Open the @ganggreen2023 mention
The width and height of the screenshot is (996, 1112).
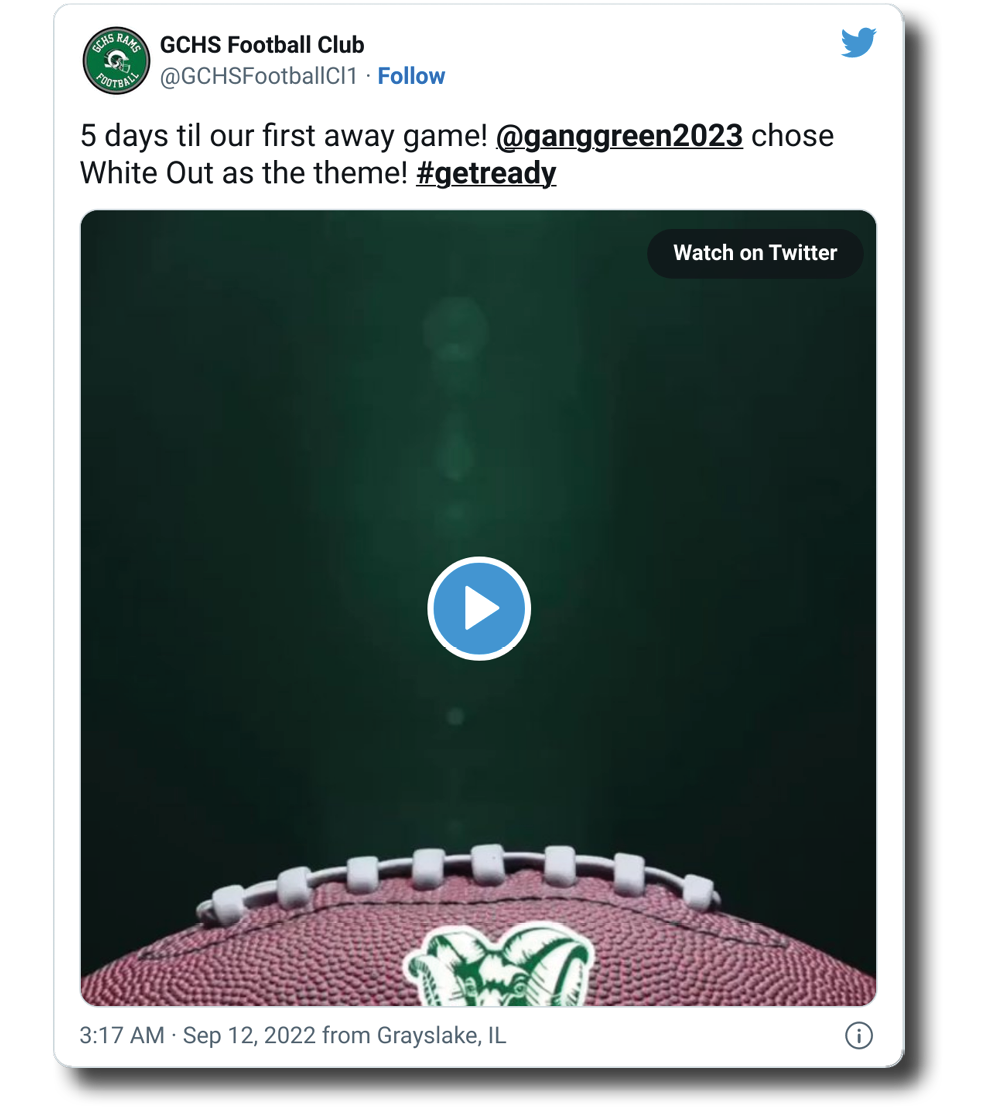pyautogui.click(x=619, y=136)
